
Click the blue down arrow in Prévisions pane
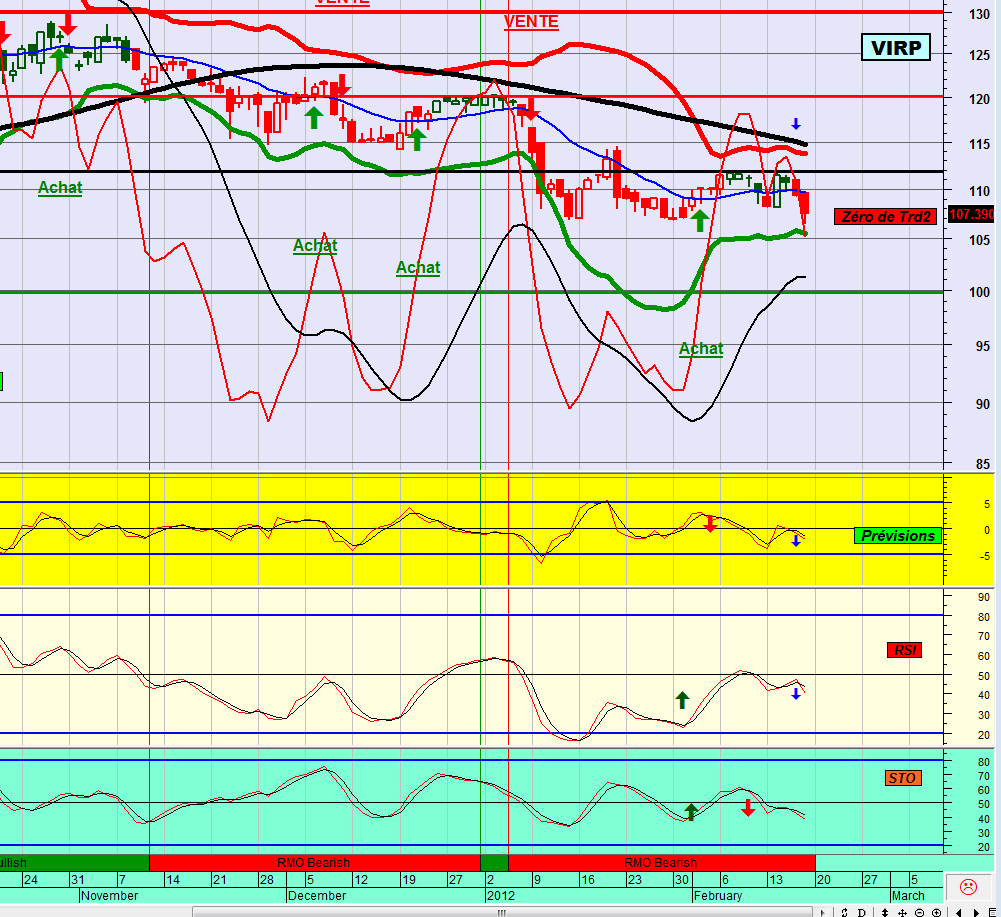coord(796,540)
